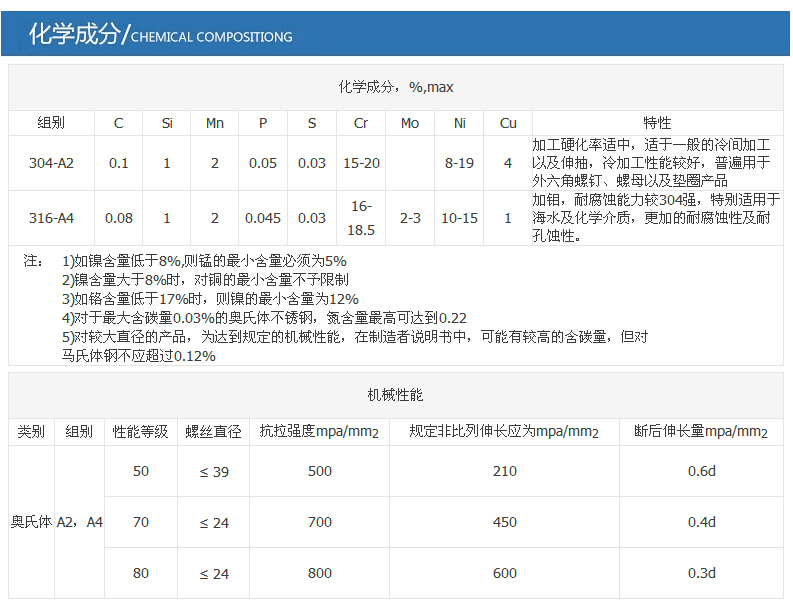Click the 化学成分 CHEMICAL COMPOSITIONG banner title
The width and height of the screenshot is (793, 603).
[160, 36]
